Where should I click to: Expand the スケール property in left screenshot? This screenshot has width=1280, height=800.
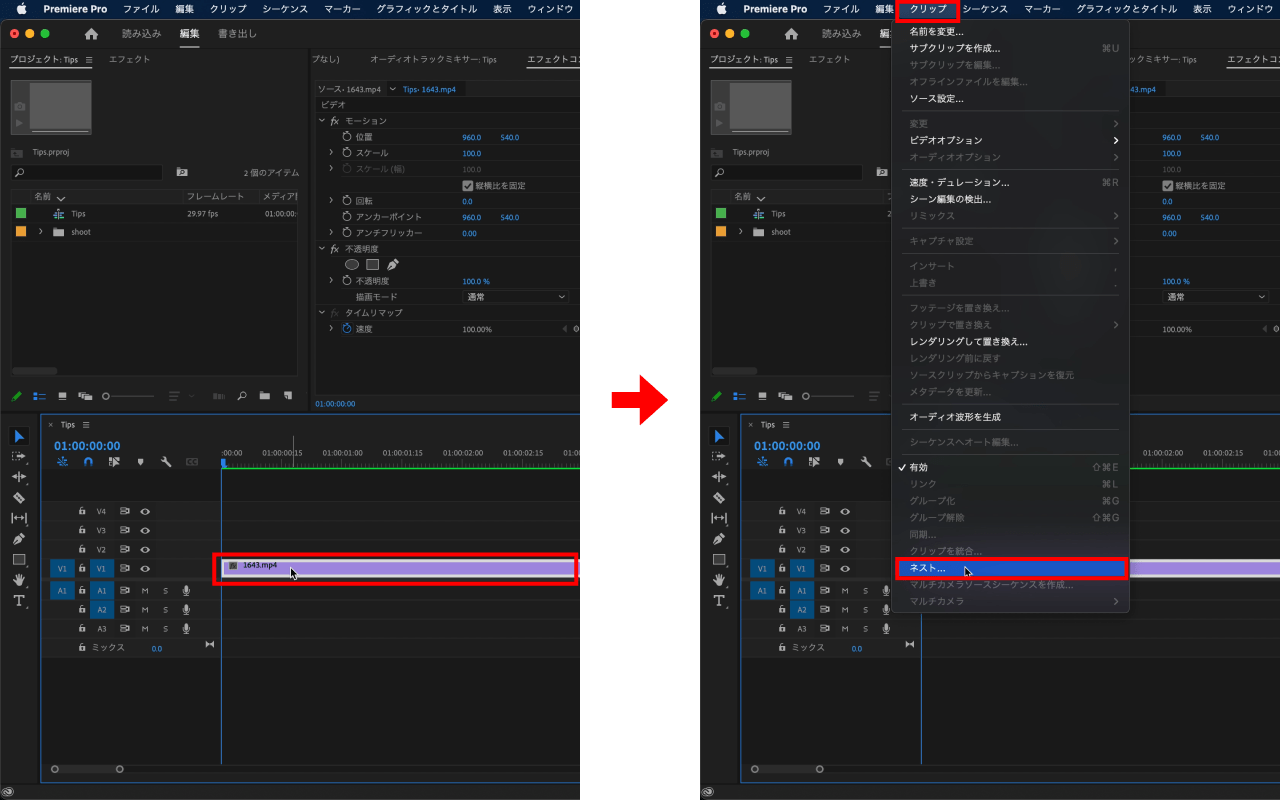coord(331,153)
